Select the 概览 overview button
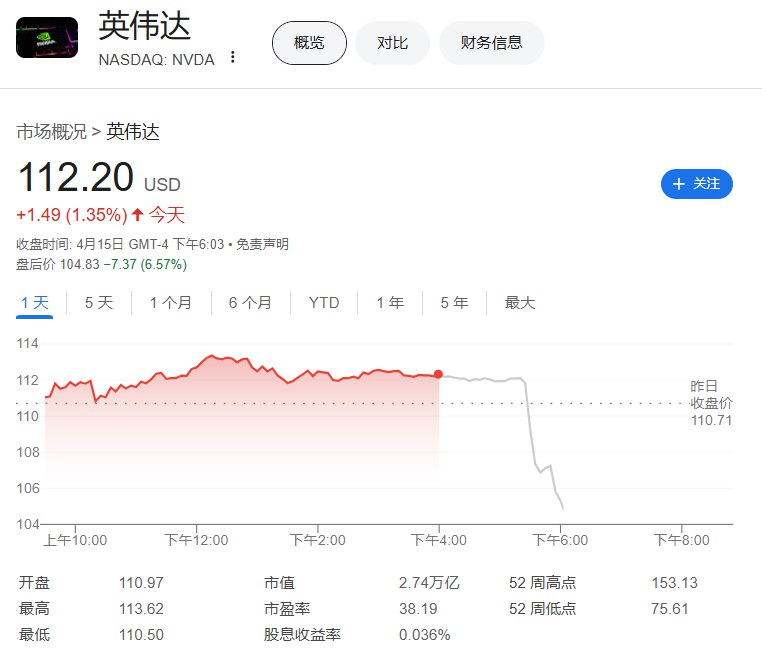Screen dimensions: 762x660 click(309, 43)
